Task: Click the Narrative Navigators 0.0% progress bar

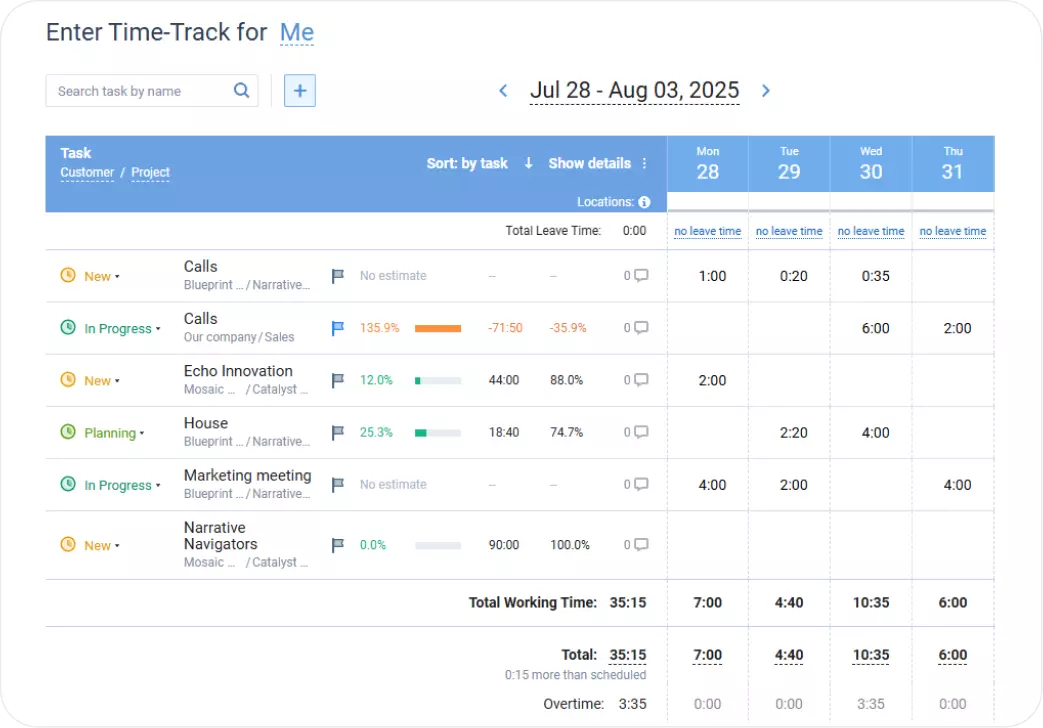Action: [x=438, y=545]
